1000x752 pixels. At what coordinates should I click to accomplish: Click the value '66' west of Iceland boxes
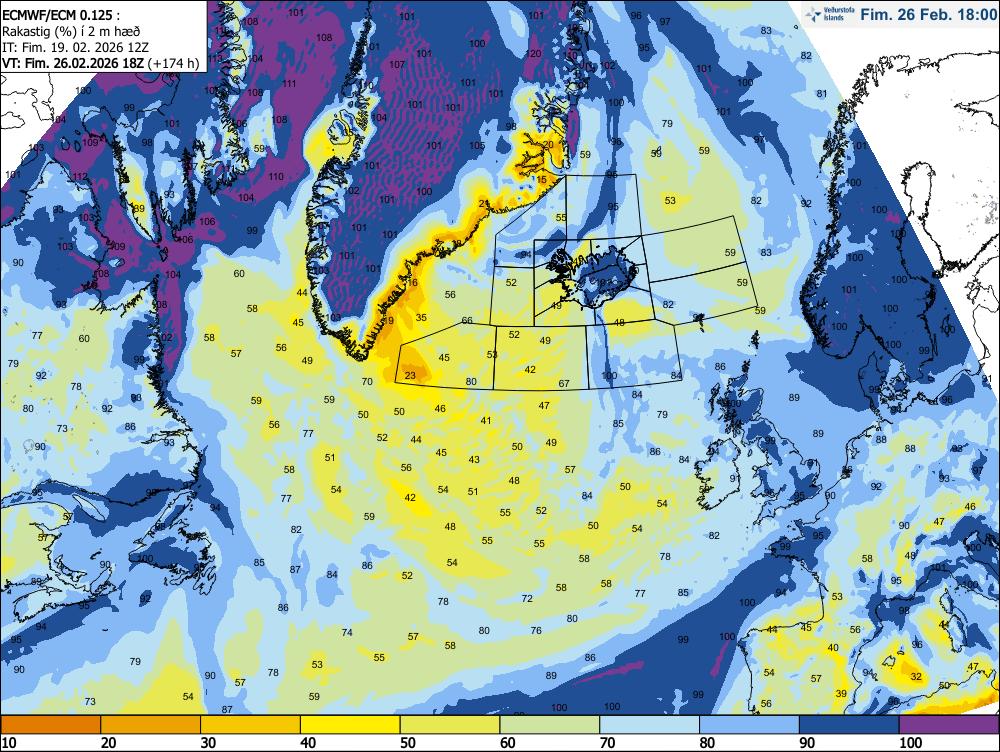tap(467, 320)
